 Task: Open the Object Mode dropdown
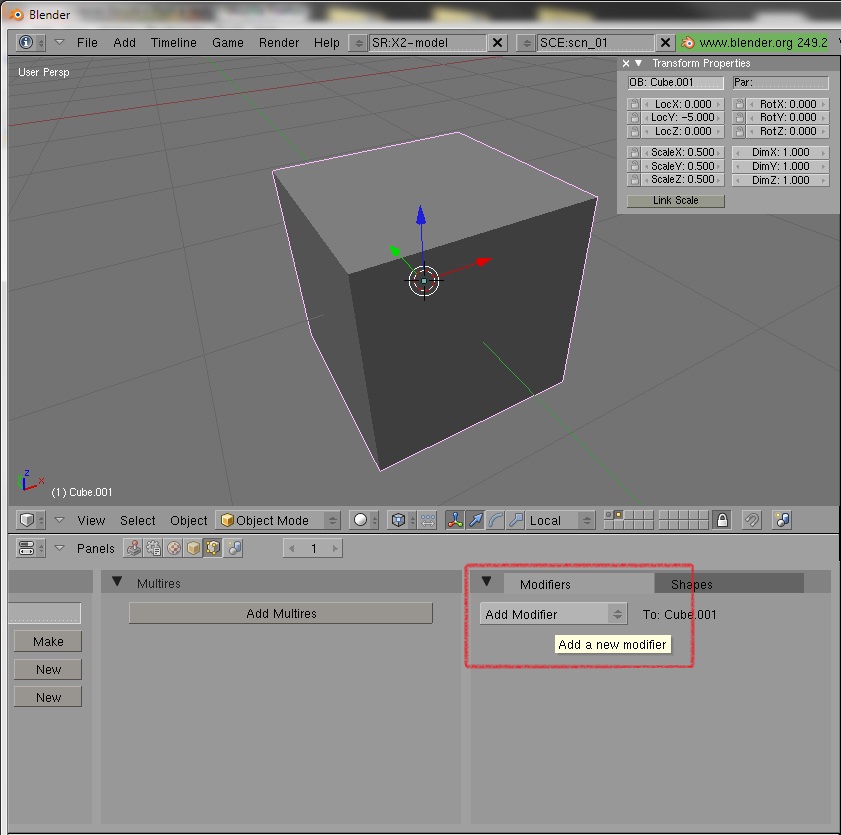[x=279, y=520]
